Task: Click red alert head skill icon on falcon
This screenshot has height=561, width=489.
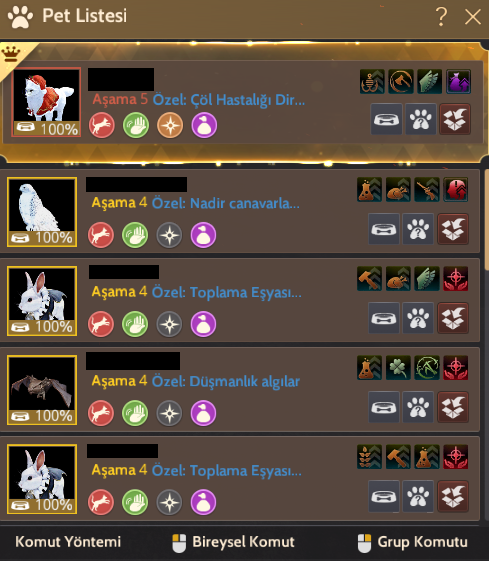Action: coord(456,190)
